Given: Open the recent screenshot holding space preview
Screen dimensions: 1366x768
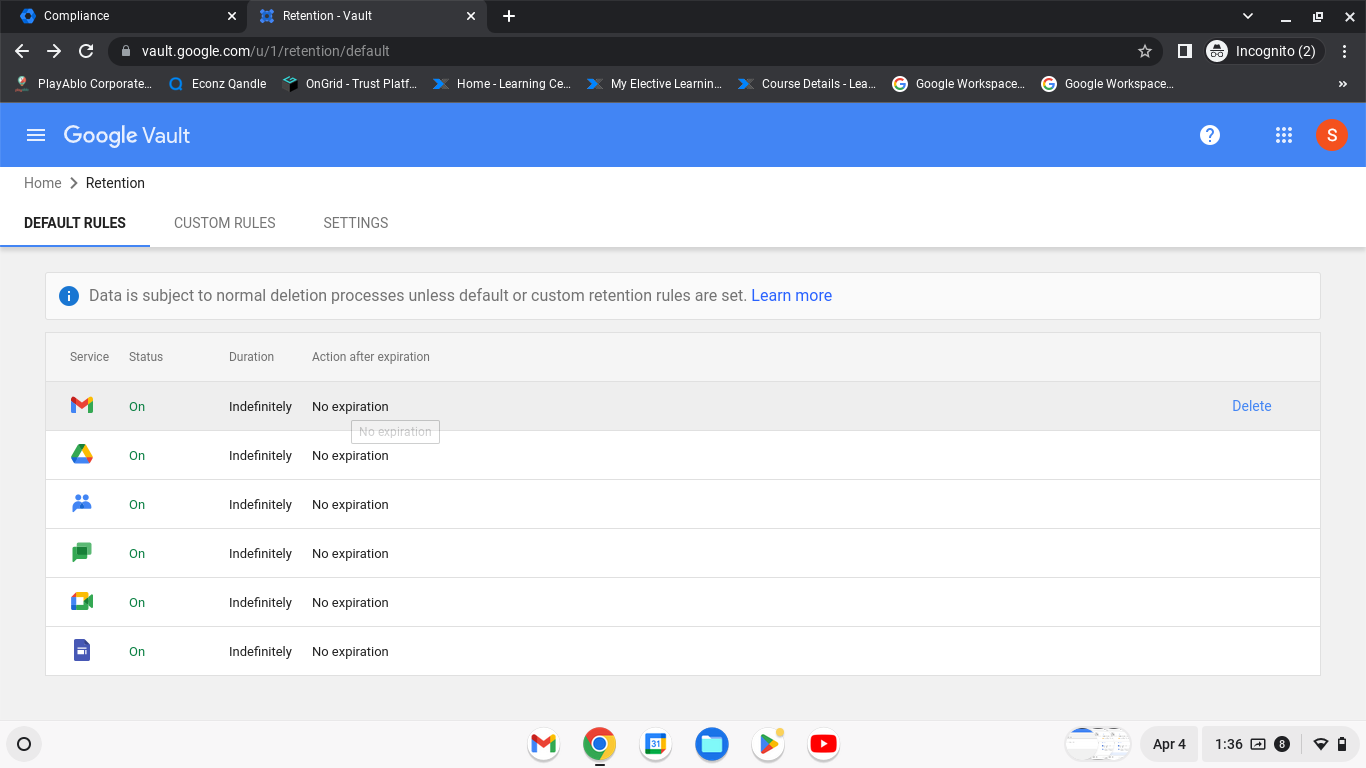Looking at the screenshot, I should [x=1098, y=744].
